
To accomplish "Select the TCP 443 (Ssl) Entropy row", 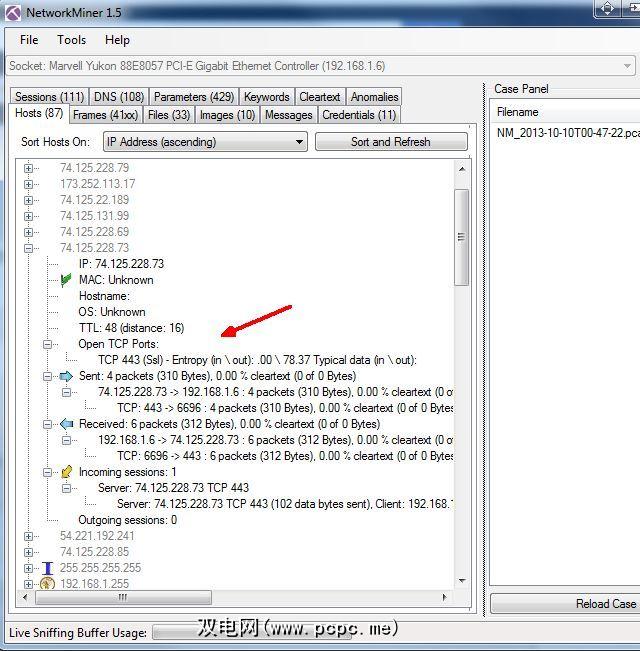I will 257,360.
